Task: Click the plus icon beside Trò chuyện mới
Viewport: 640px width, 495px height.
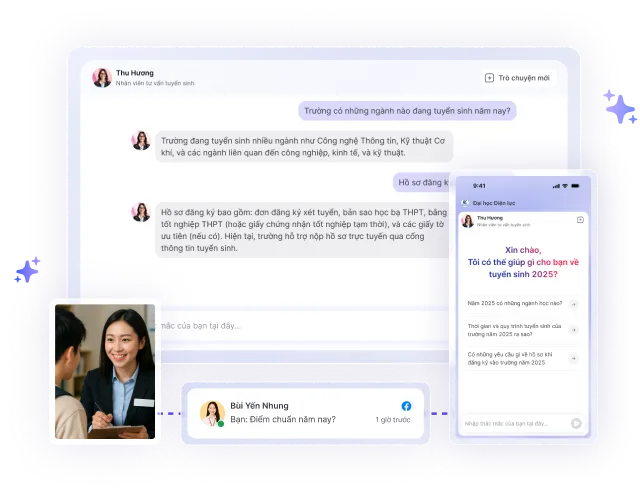Action: 489,77
